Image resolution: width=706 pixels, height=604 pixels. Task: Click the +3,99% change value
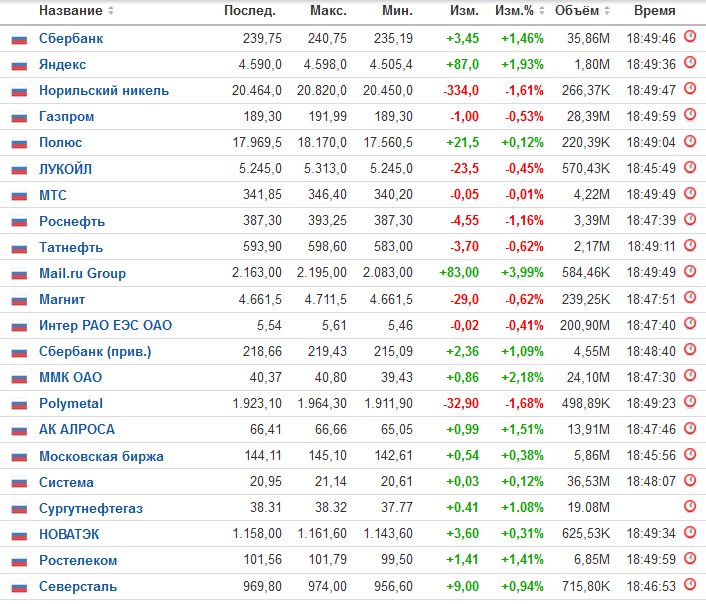coord(522,273)
